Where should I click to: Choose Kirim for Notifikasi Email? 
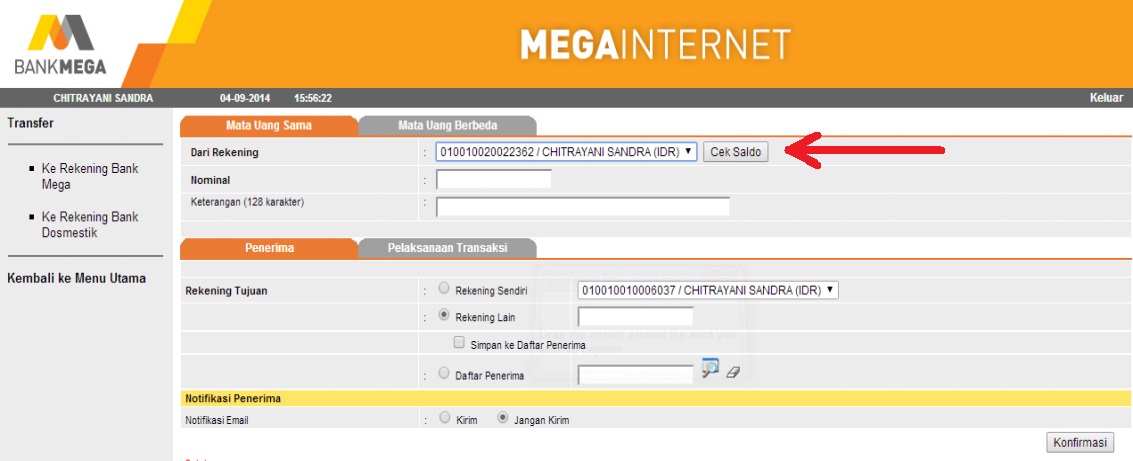[444, 418]
